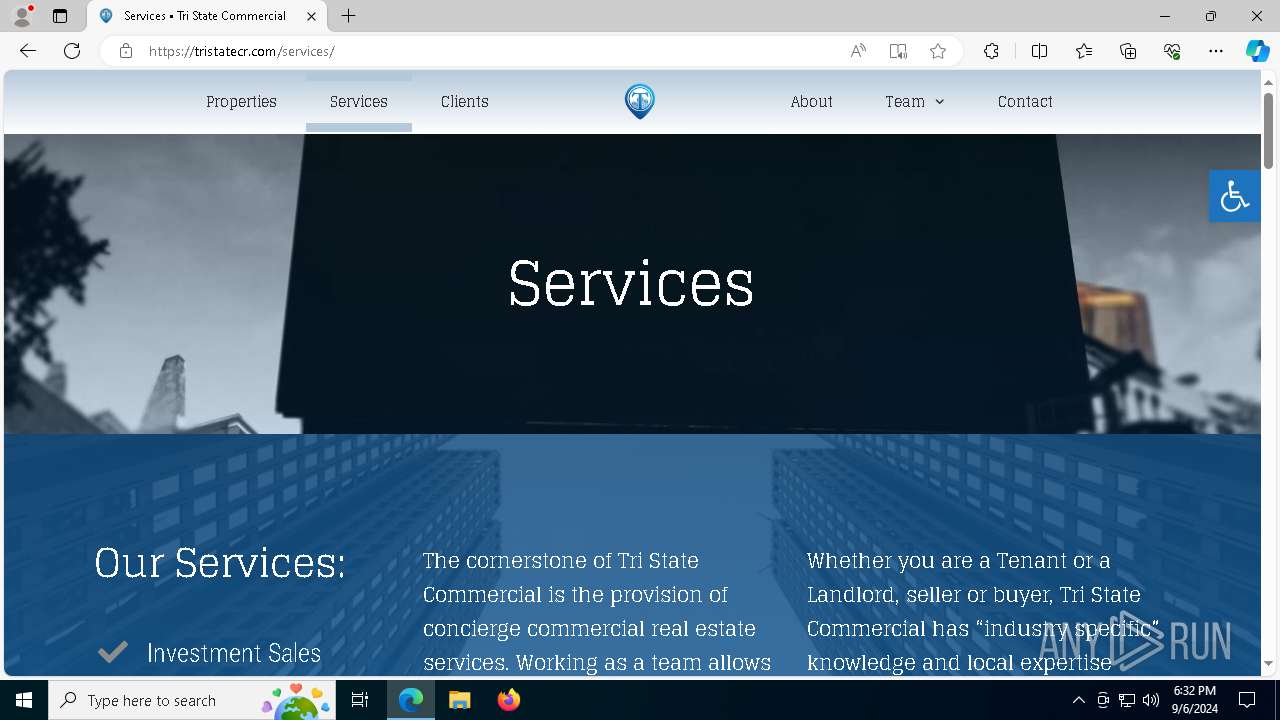
Task: Click the Tri State Commercial logo
Action: (640, 101)
